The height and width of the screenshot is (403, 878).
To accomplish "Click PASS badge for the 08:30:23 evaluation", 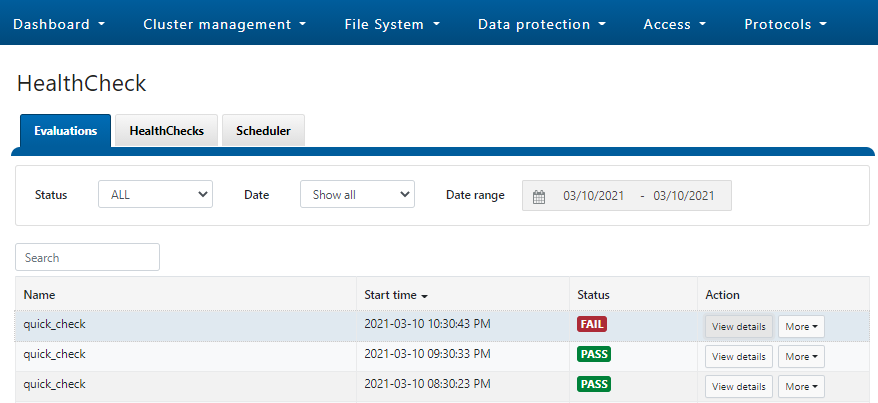I will [x=594, y=384].
